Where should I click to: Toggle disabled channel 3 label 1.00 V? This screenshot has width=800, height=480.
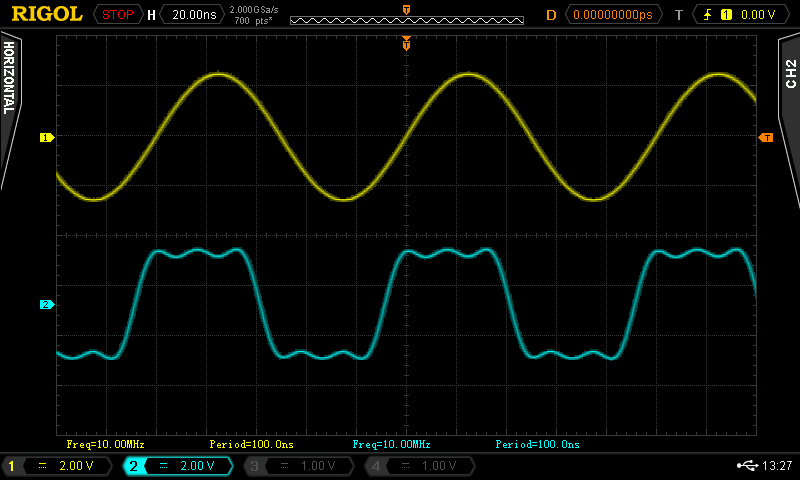point(298,466)
